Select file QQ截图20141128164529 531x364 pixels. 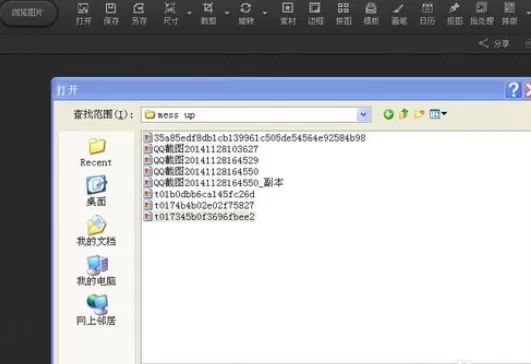point(201,160)
